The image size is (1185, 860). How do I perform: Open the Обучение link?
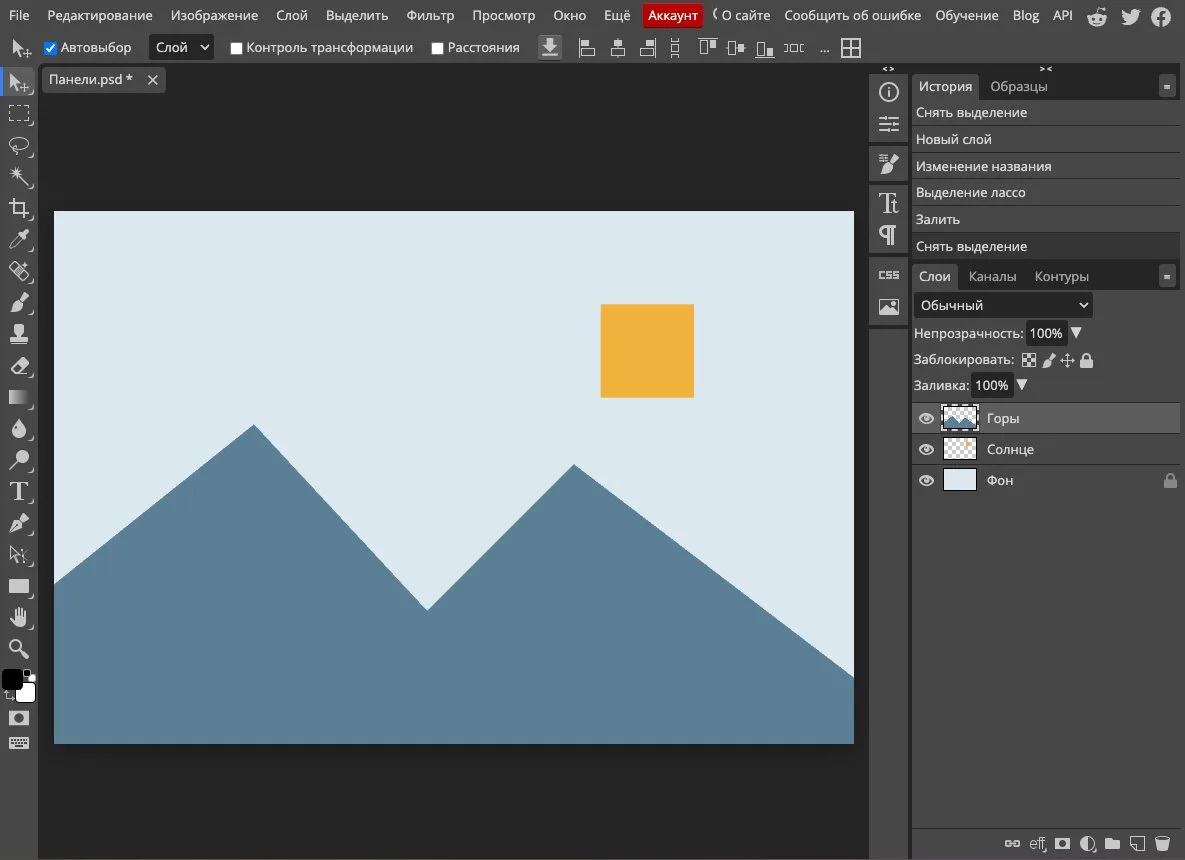click(x=967, y=16)
